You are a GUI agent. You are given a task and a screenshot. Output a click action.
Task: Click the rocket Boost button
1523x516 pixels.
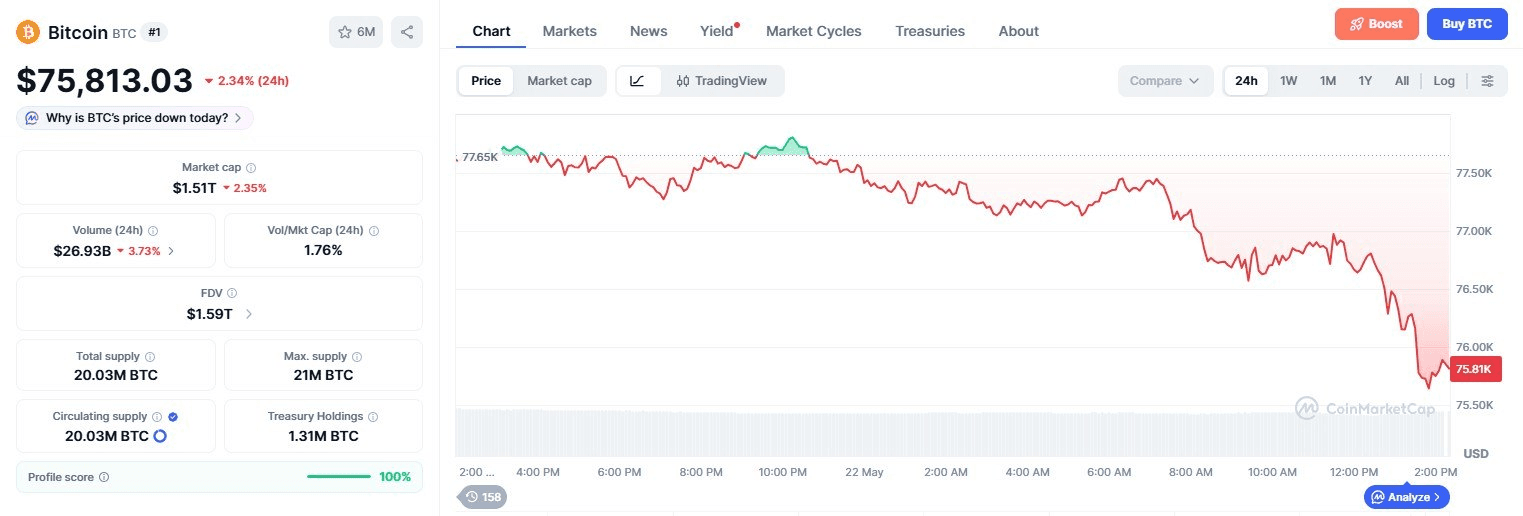pos(1376,24)
